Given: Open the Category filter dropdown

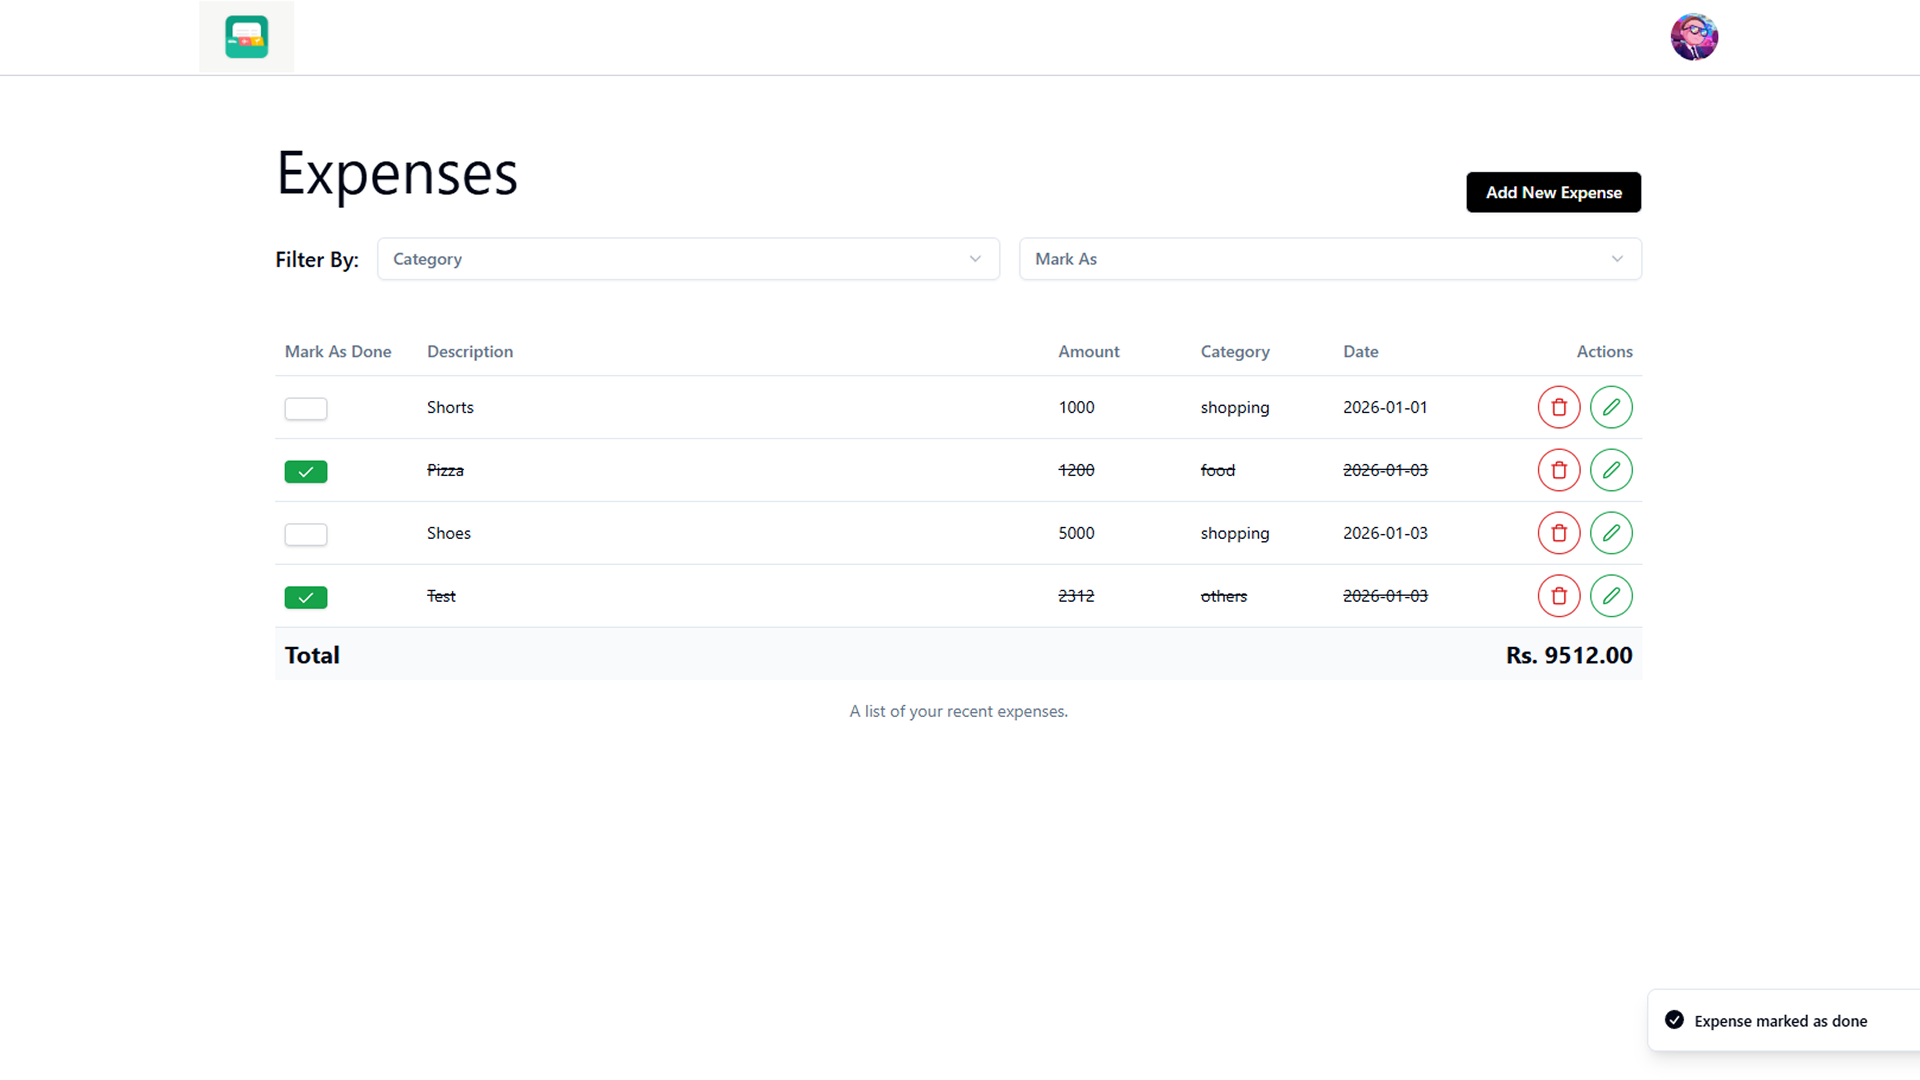Looking at the screenshot, I should point(687,259).
